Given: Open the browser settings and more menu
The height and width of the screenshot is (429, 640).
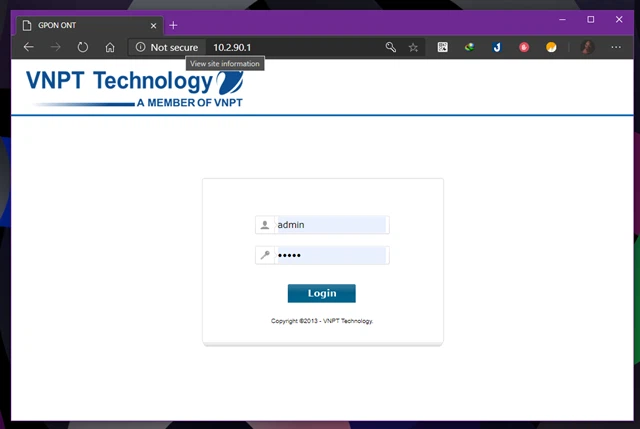Looking at the screenshot, I should 616,47.
